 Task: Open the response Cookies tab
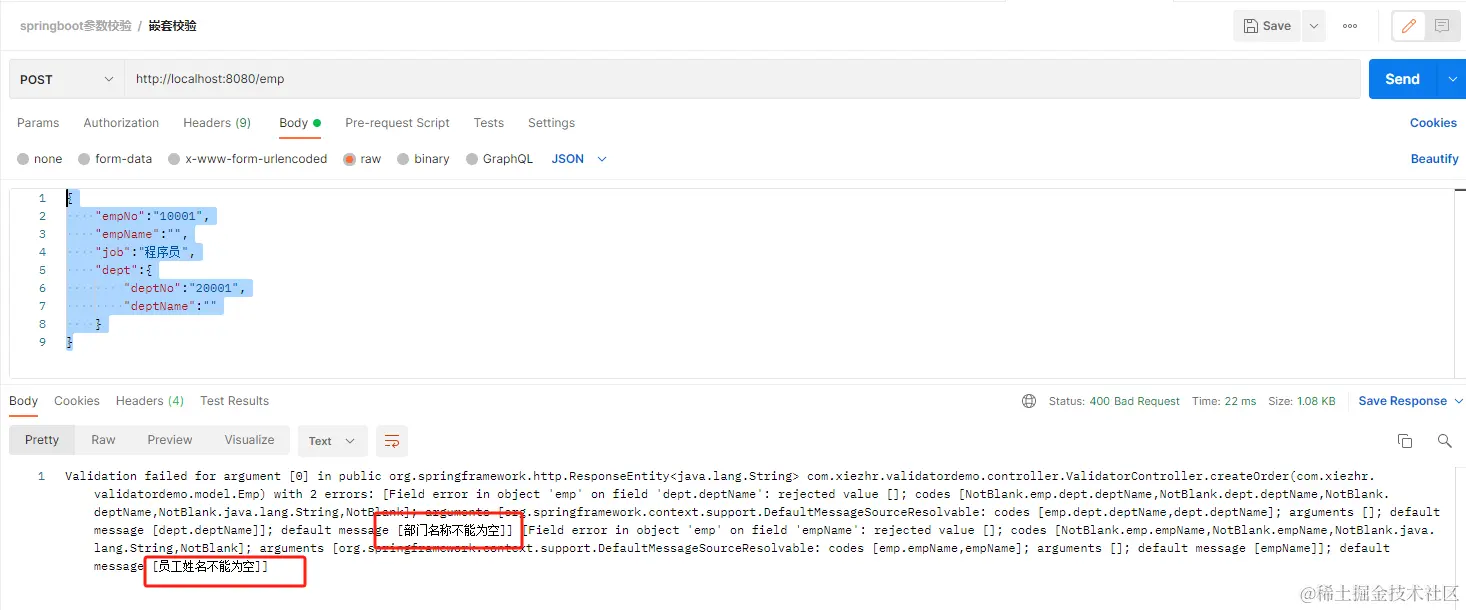[77, 401]
